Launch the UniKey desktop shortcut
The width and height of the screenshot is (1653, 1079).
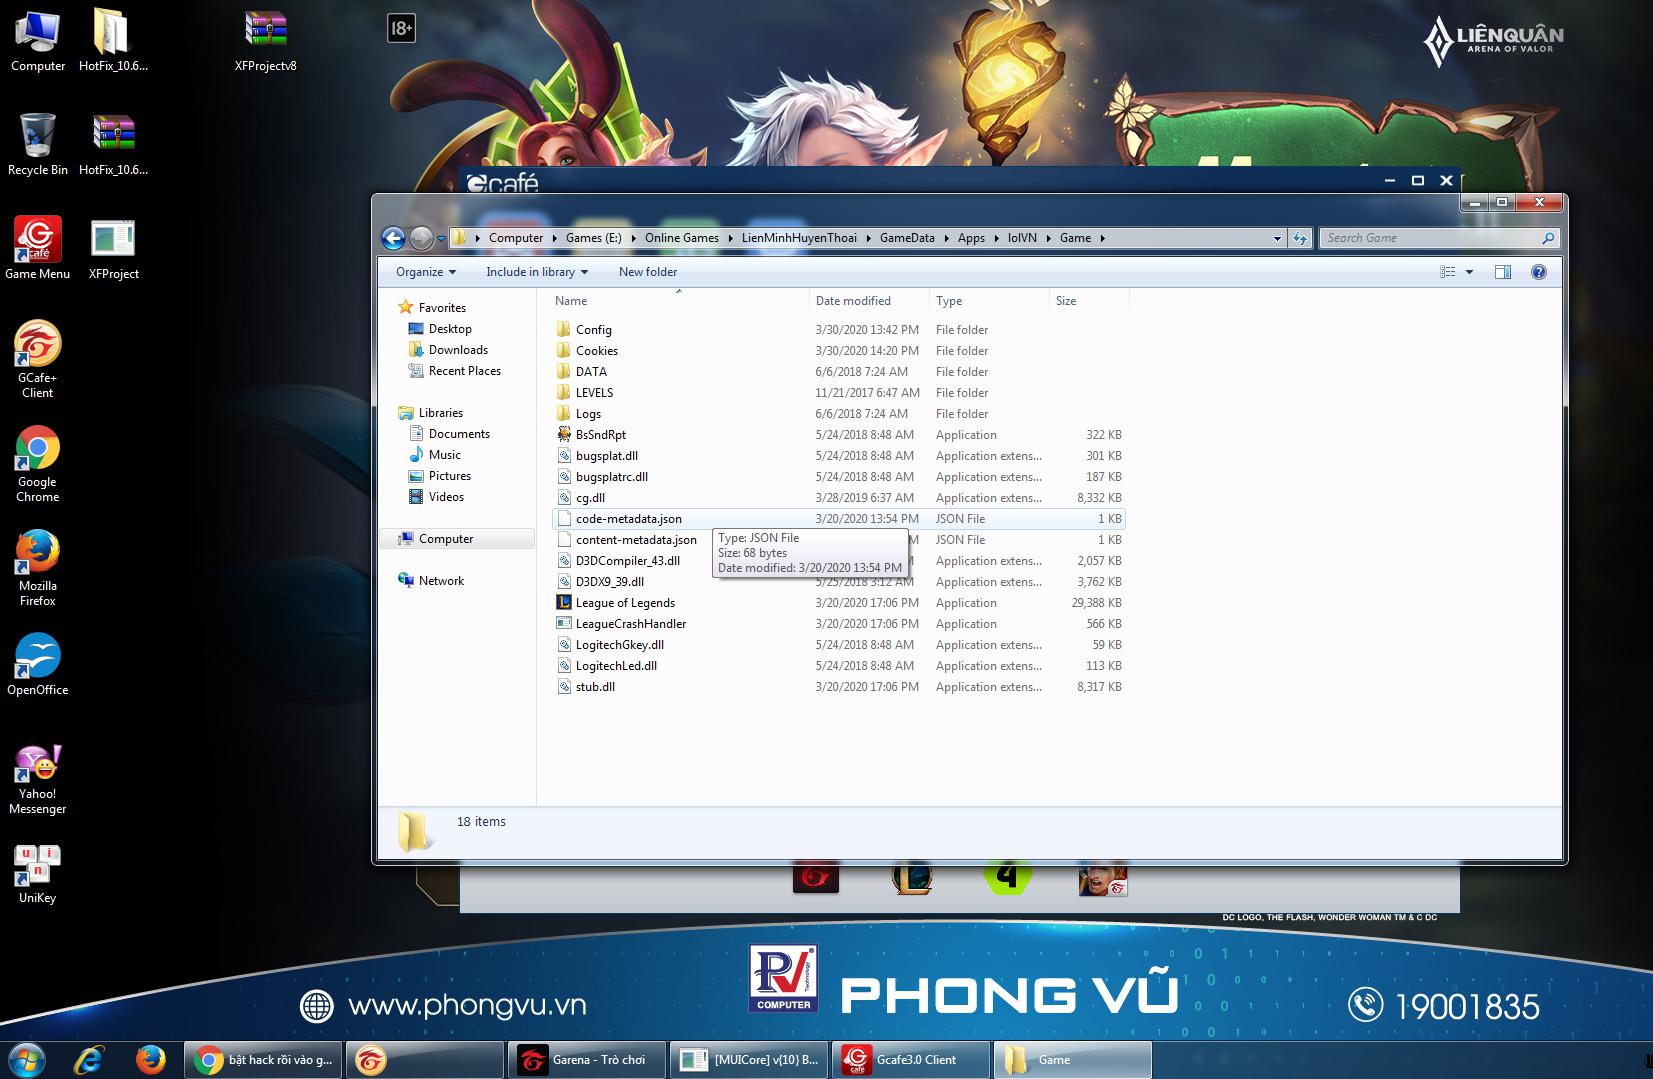point(38,874)
